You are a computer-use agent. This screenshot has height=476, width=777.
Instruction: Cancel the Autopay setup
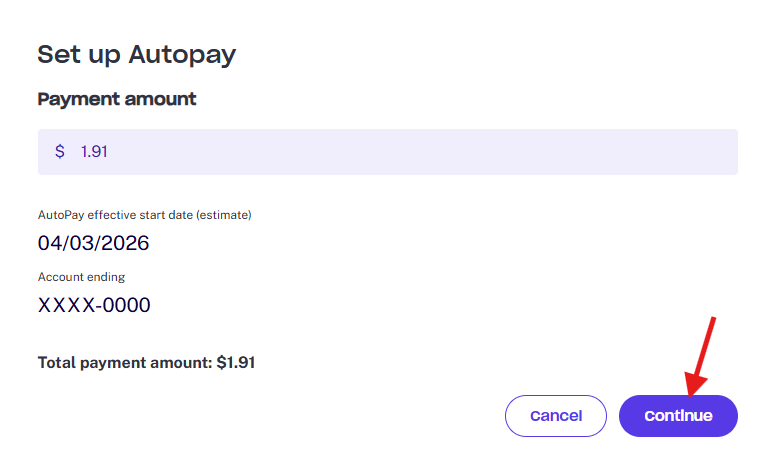555,416
